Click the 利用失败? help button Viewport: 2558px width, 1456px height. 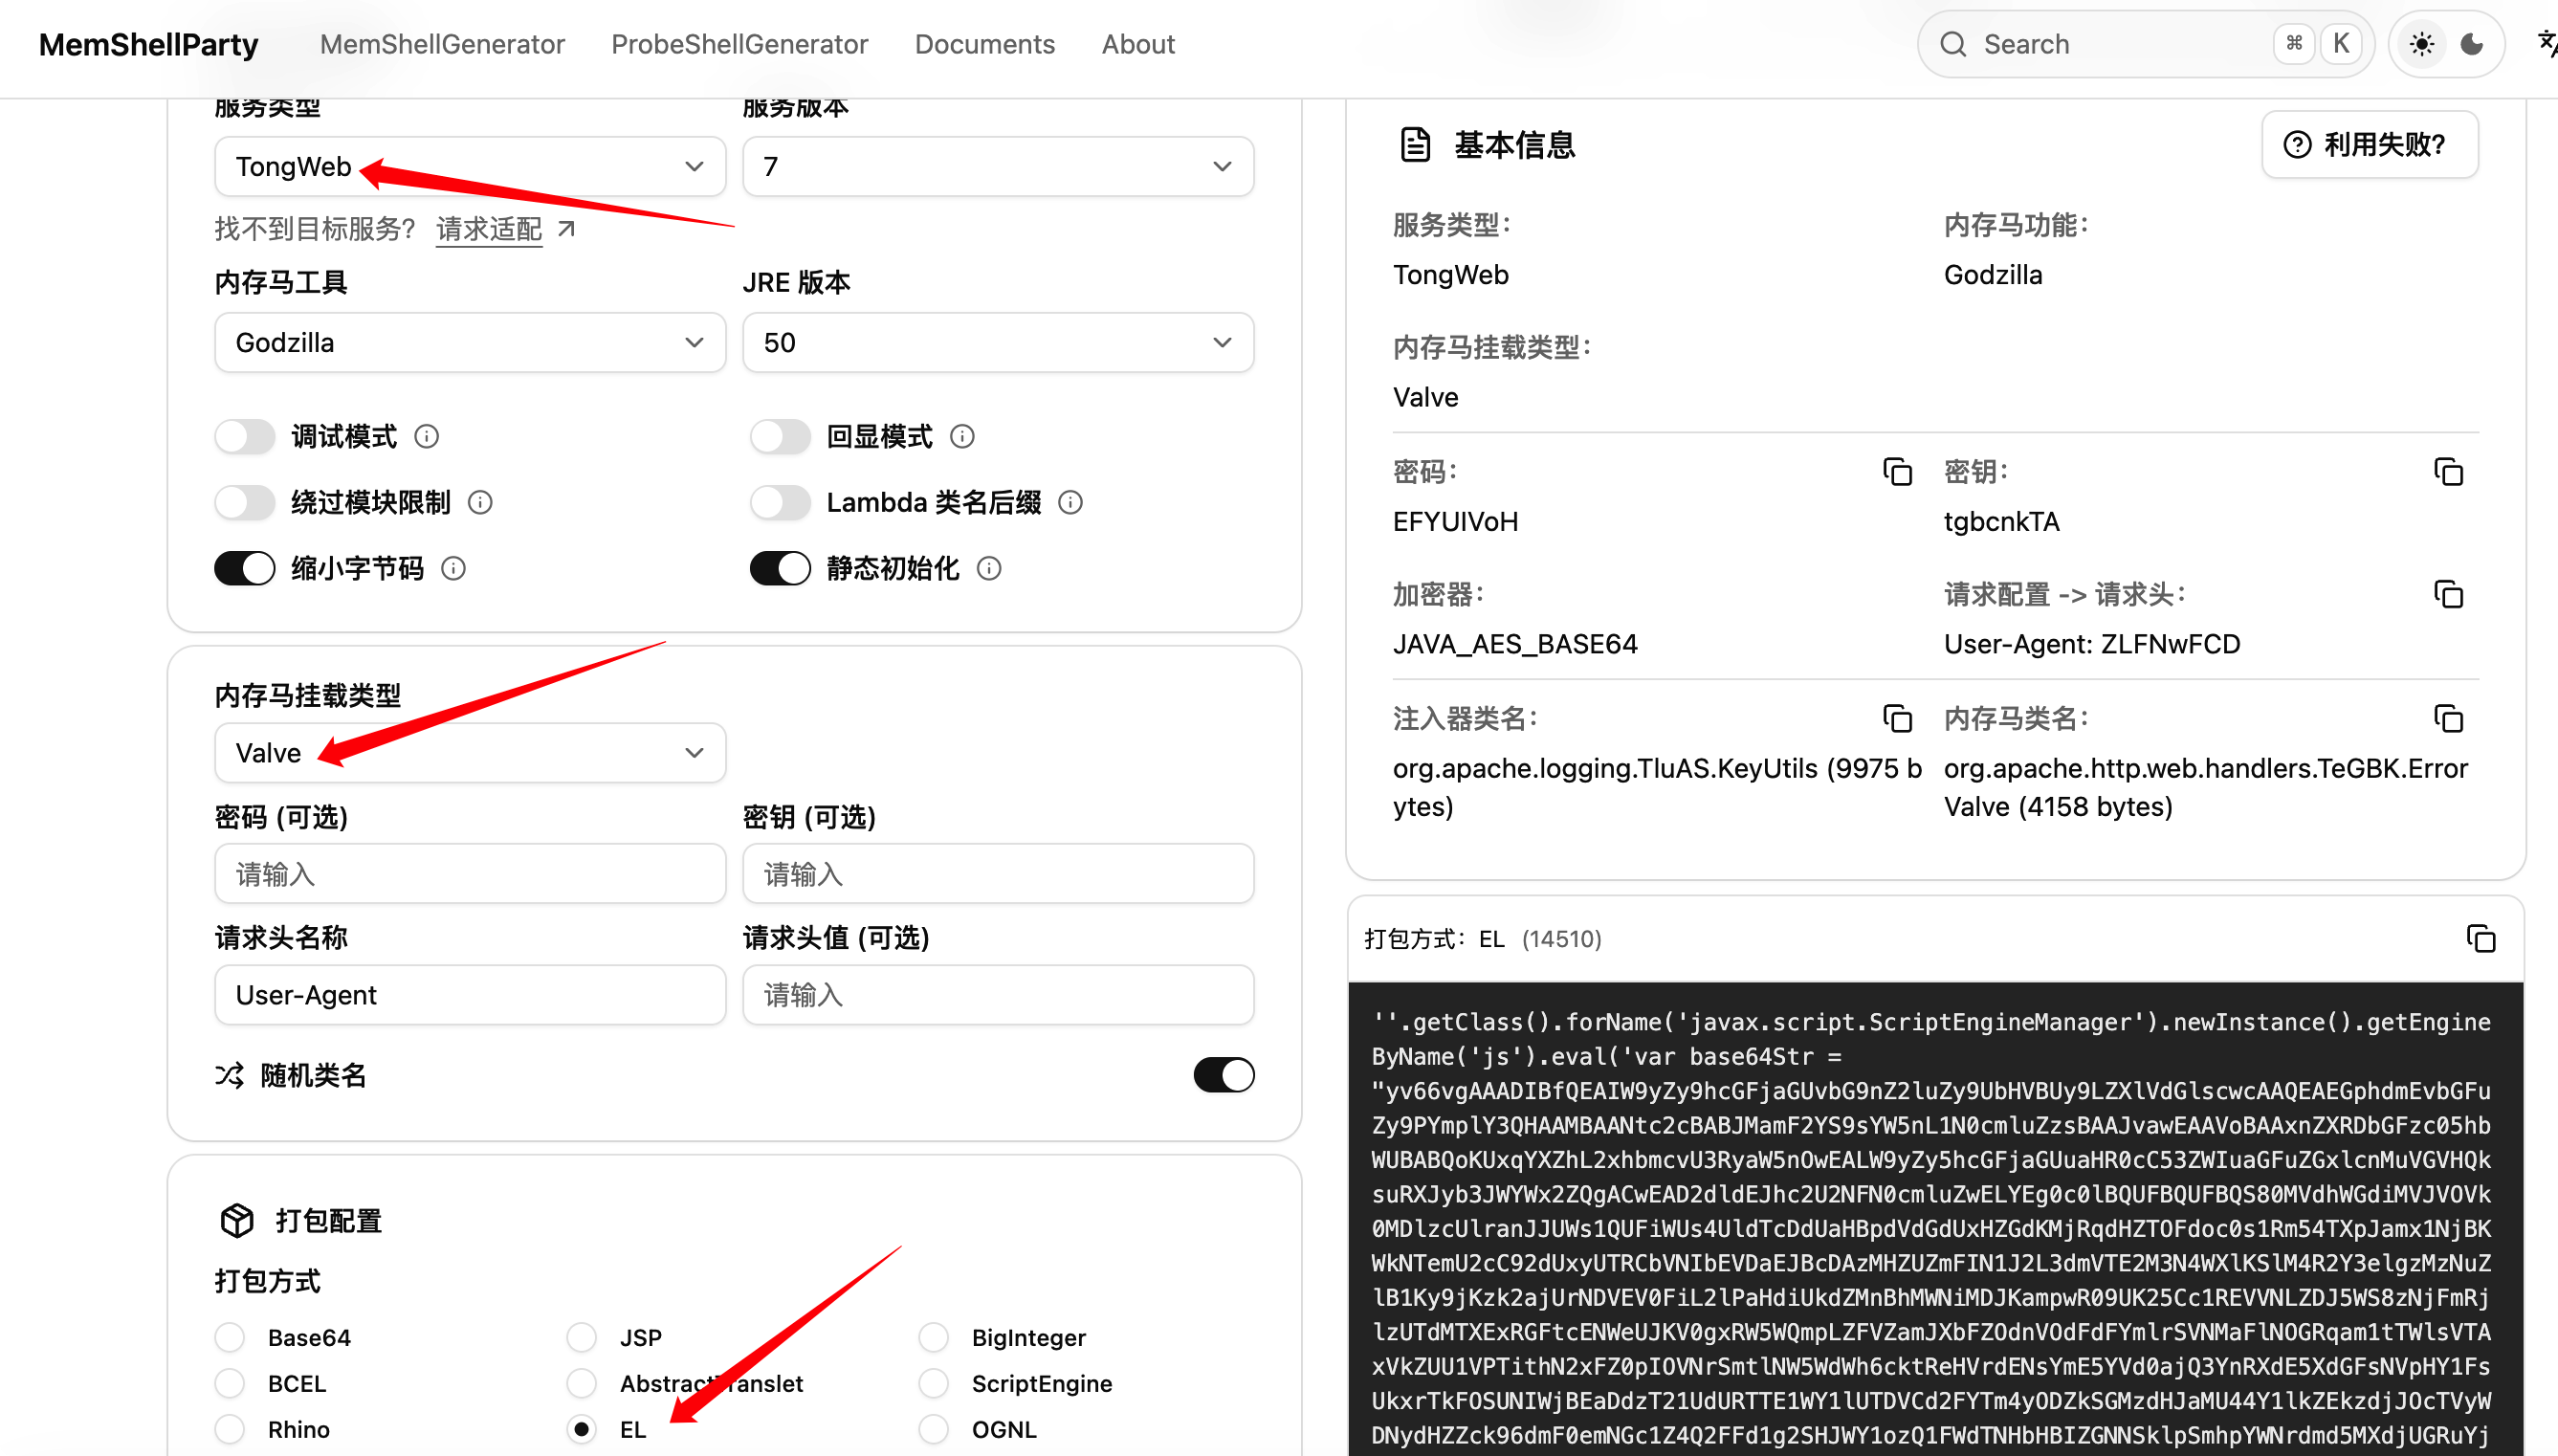(2369, 145)
